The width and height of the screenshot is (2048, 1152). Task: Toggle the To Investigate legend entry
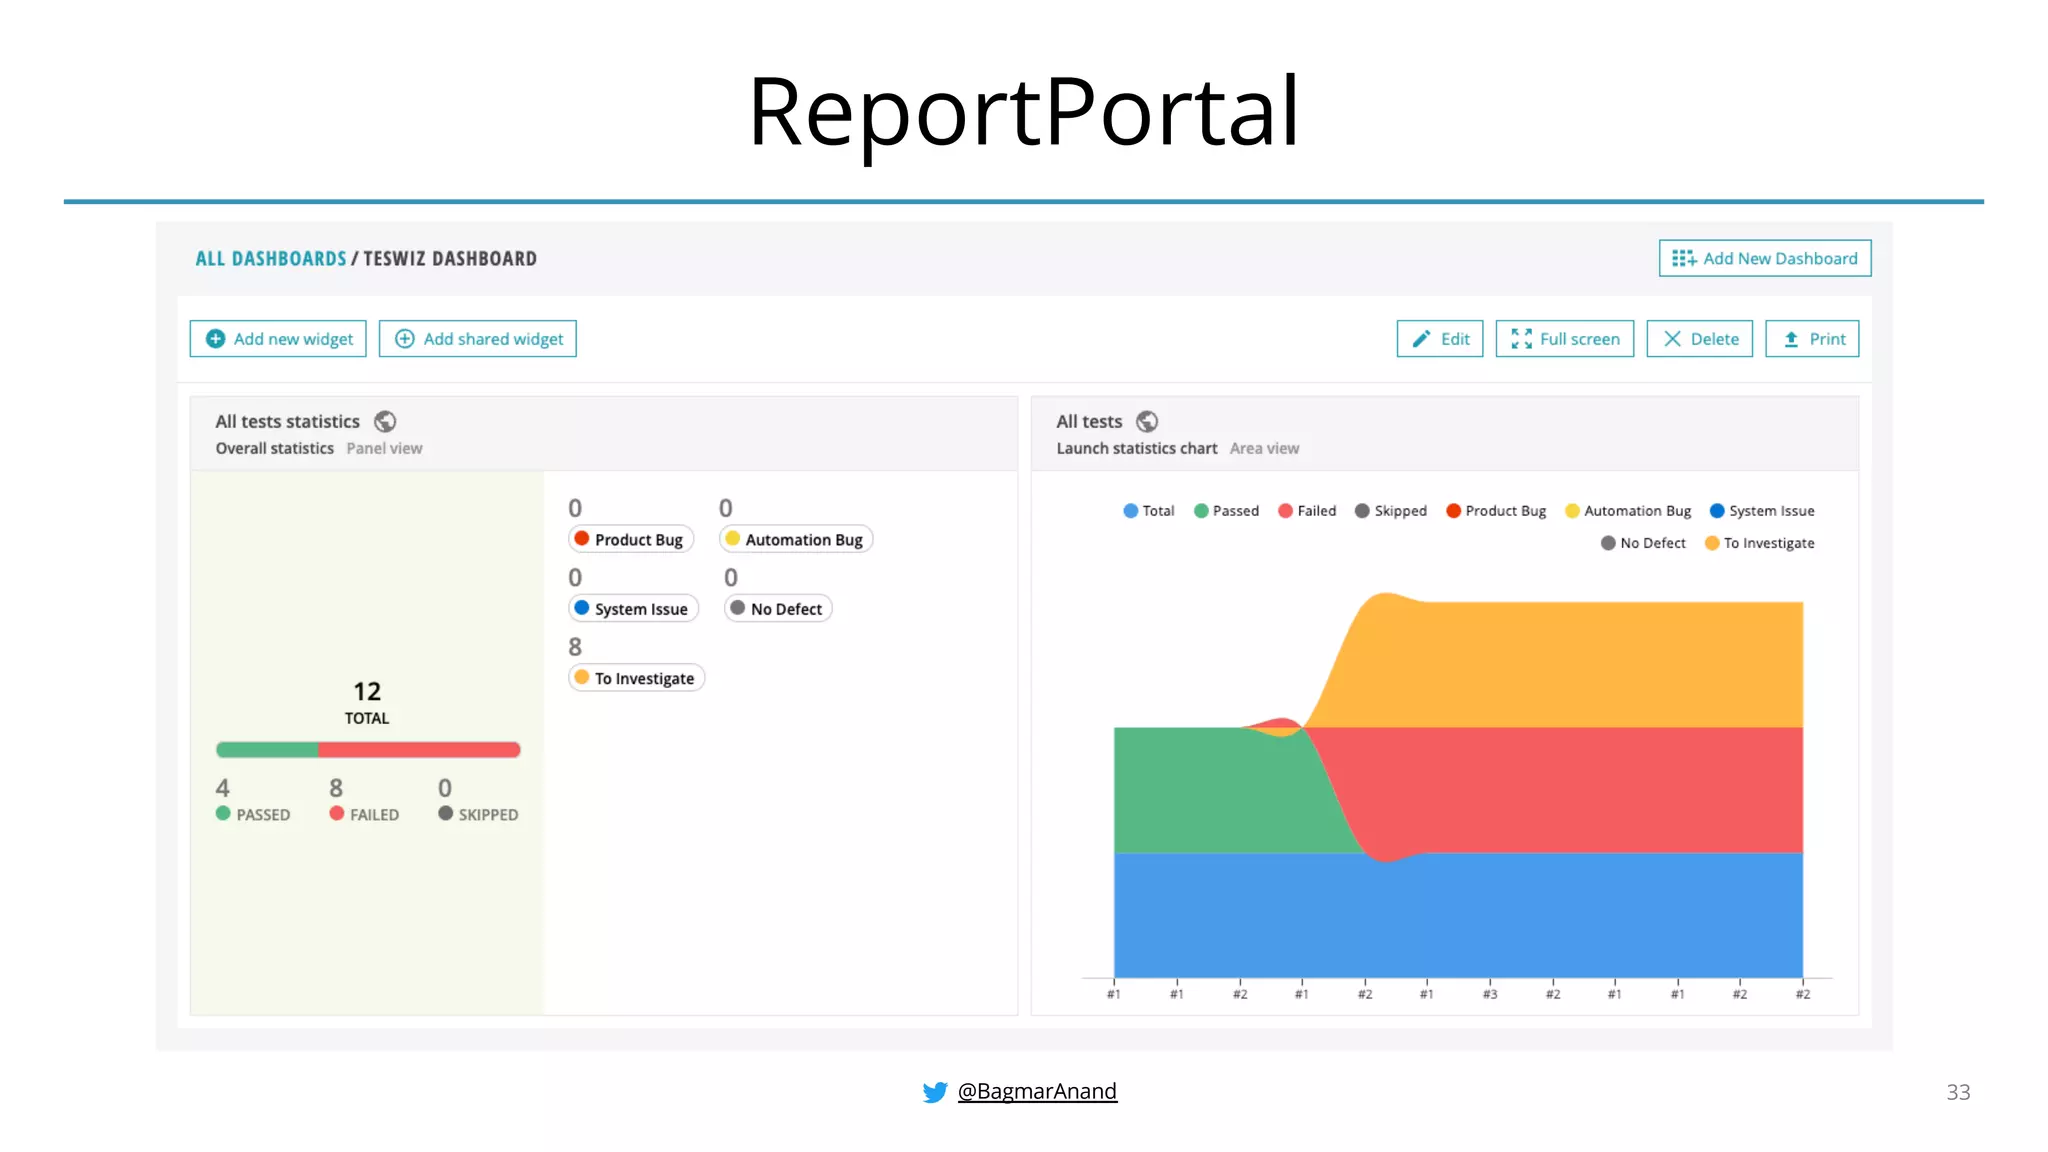pos(1759,543)
